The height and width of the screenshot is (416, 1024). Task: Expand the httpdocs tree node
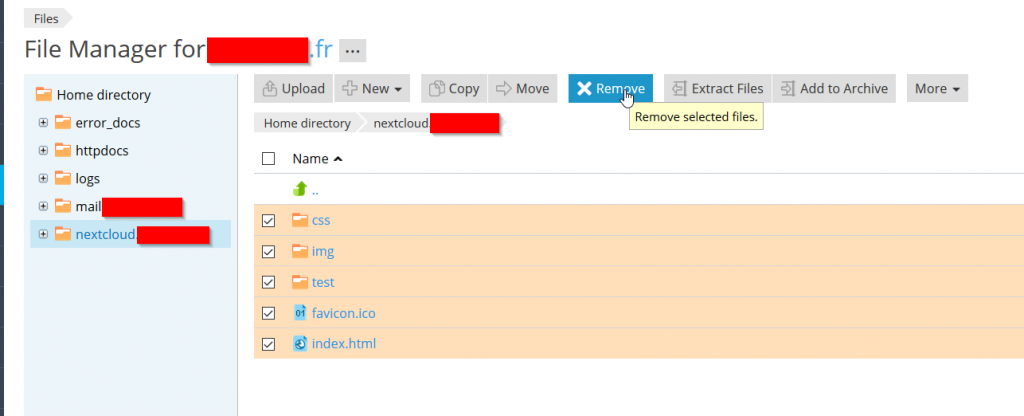coord(43,151)
